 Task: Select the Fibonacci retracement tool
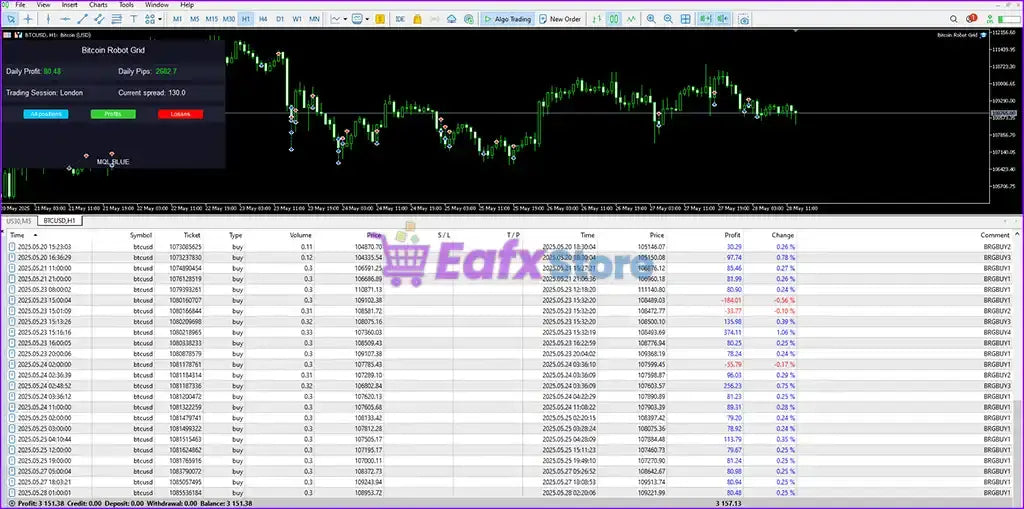[x=116, y=19]
